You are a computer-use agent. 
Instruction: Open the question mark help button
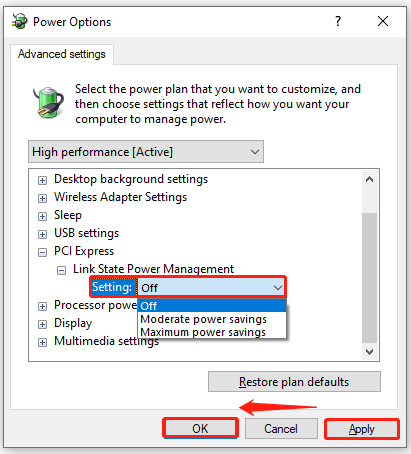click(338, 21)
